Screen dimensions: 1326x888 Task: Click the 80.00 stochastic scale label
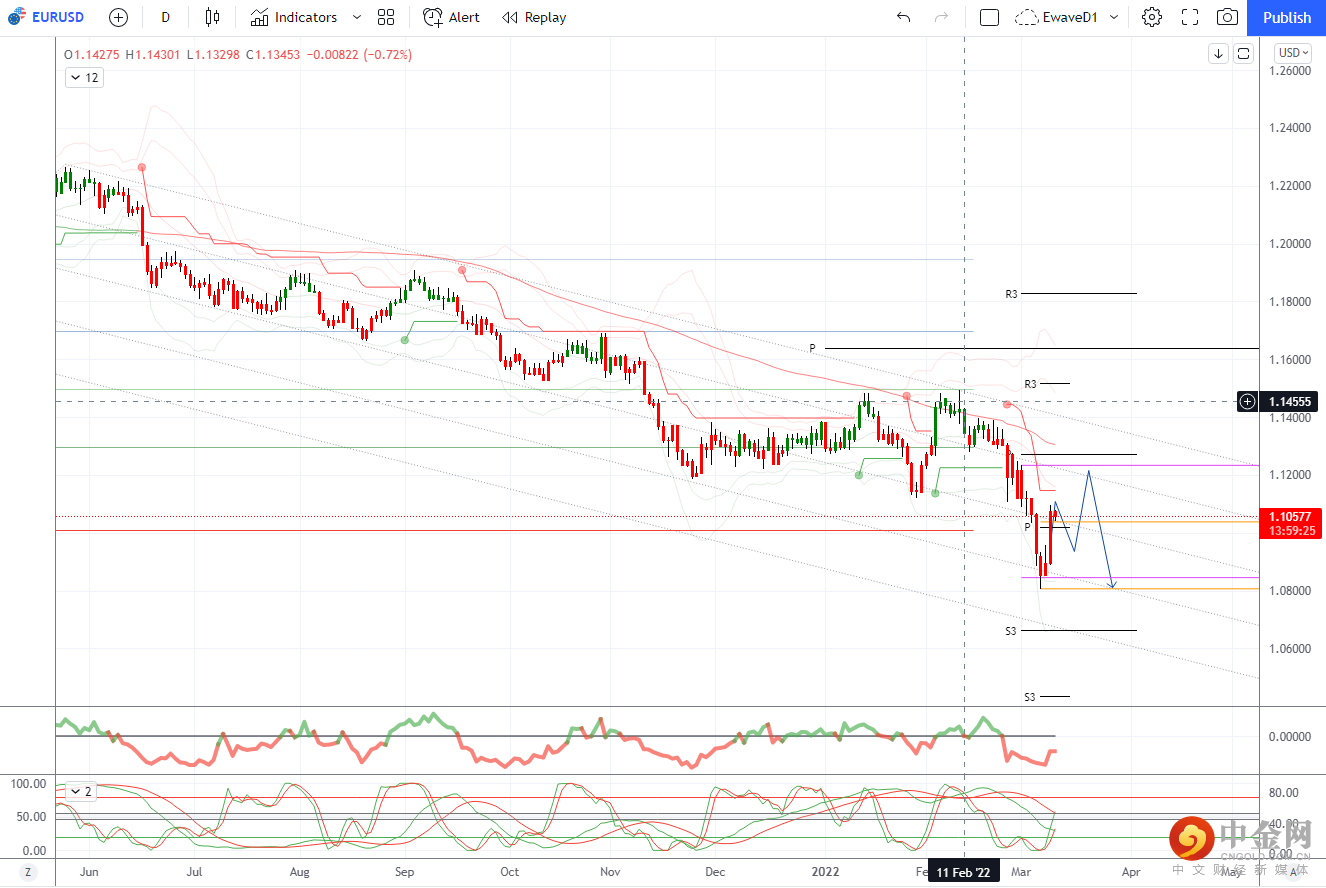pos(1283,793)
